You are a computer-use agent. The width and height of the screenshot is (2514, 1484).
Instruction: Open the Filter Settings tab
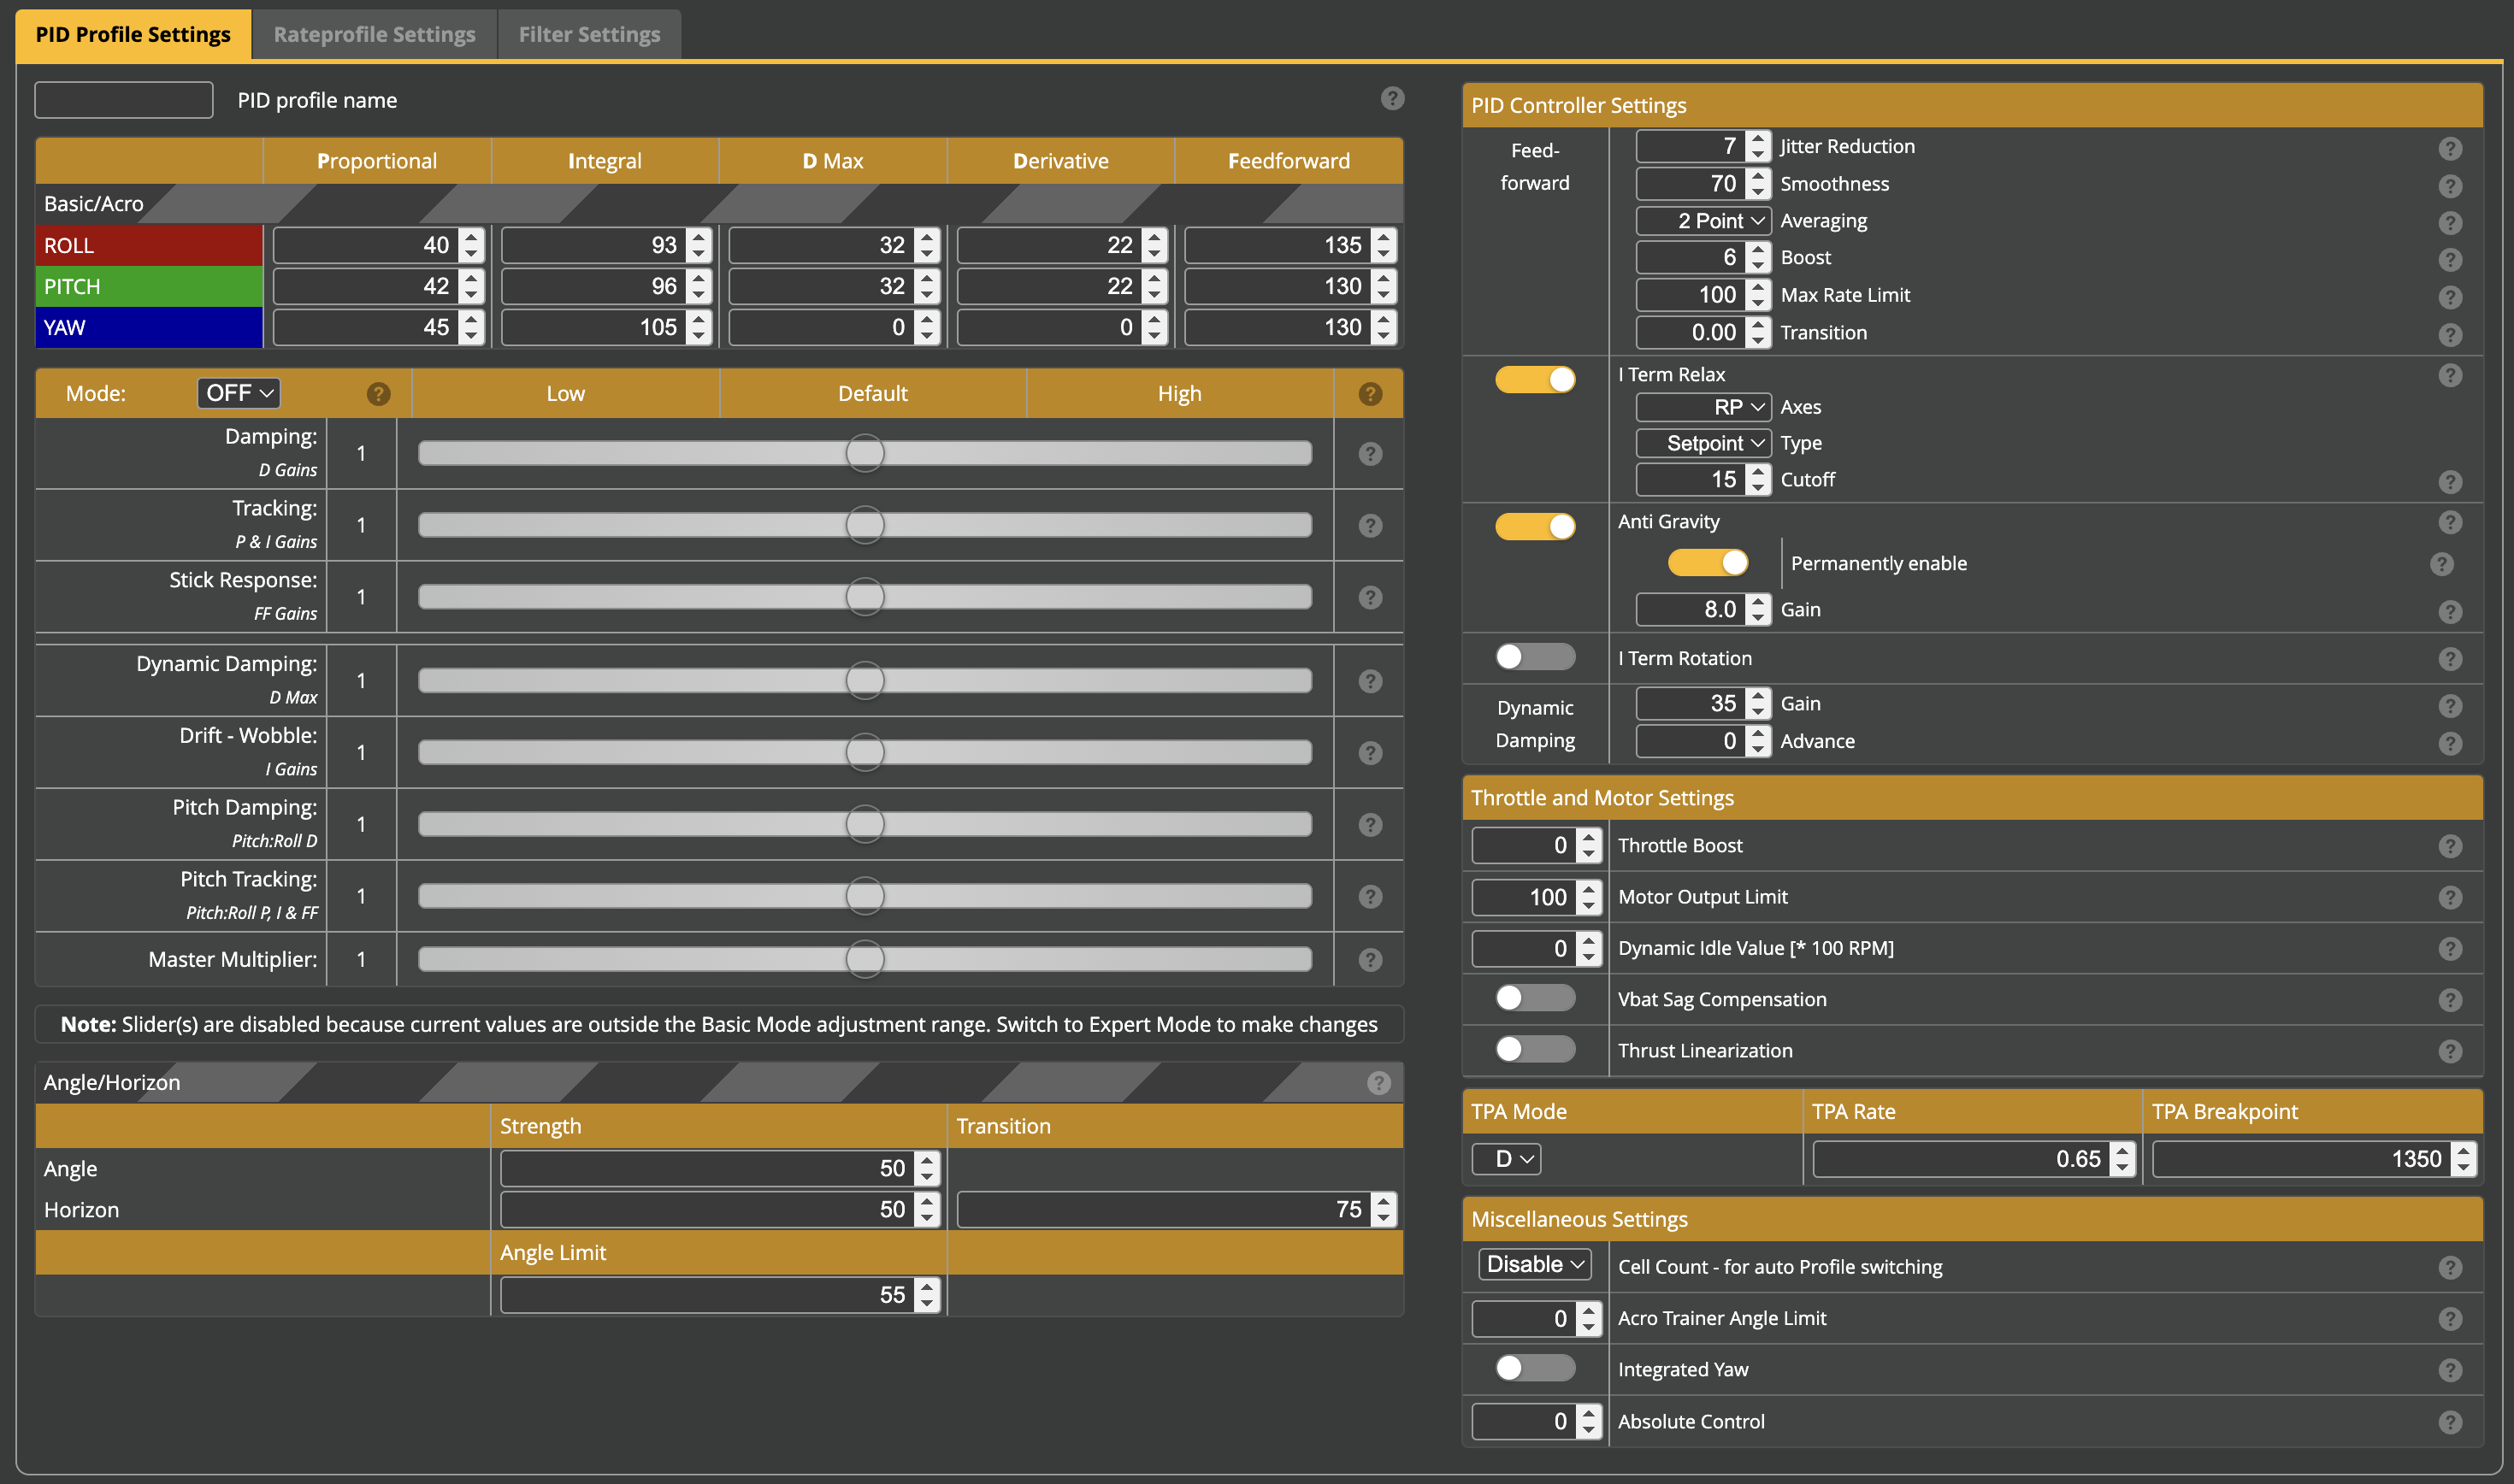(589, 34)
